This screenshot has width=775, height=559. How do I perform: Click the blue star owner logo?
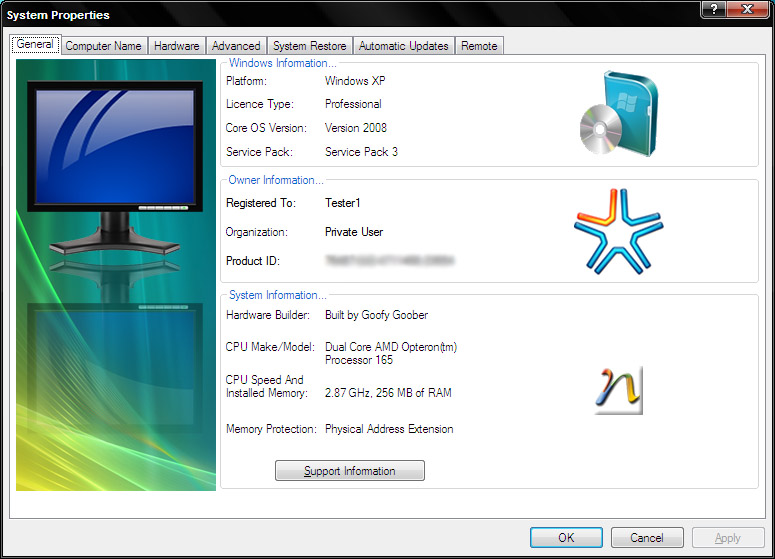(x=618, y=231)
